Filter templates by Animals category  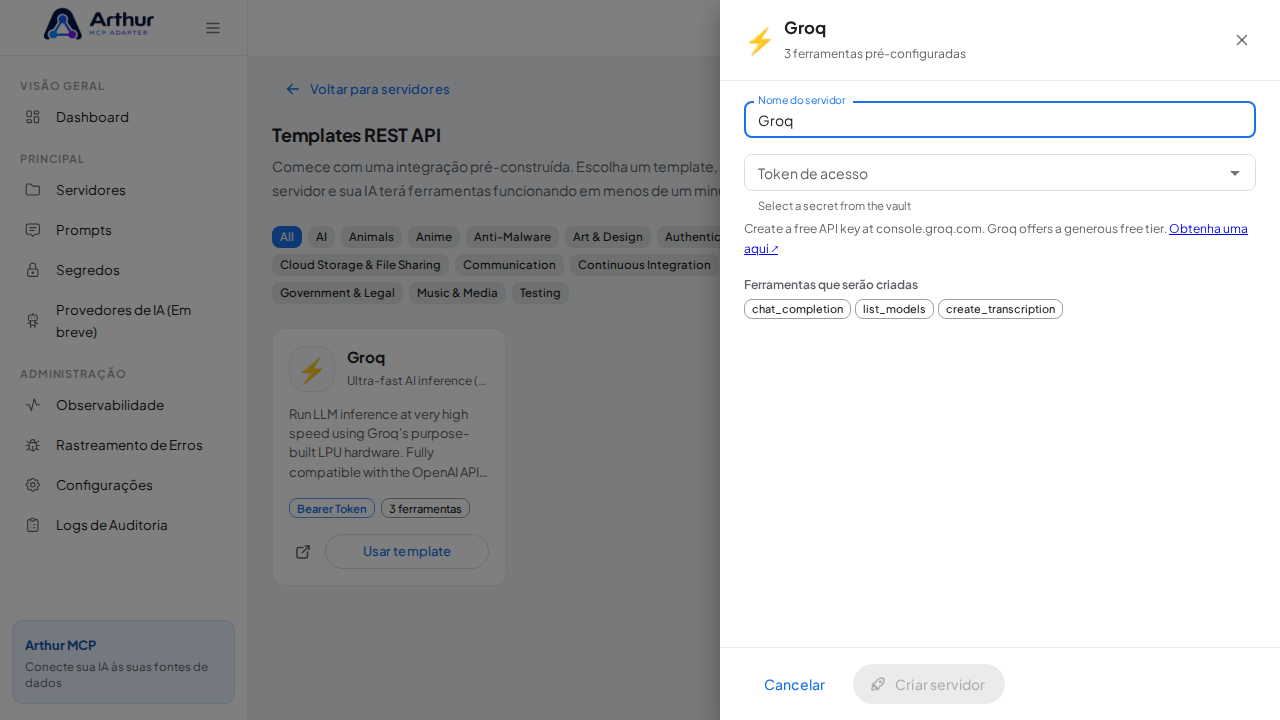pyautogui.click(x=371, y=237)
